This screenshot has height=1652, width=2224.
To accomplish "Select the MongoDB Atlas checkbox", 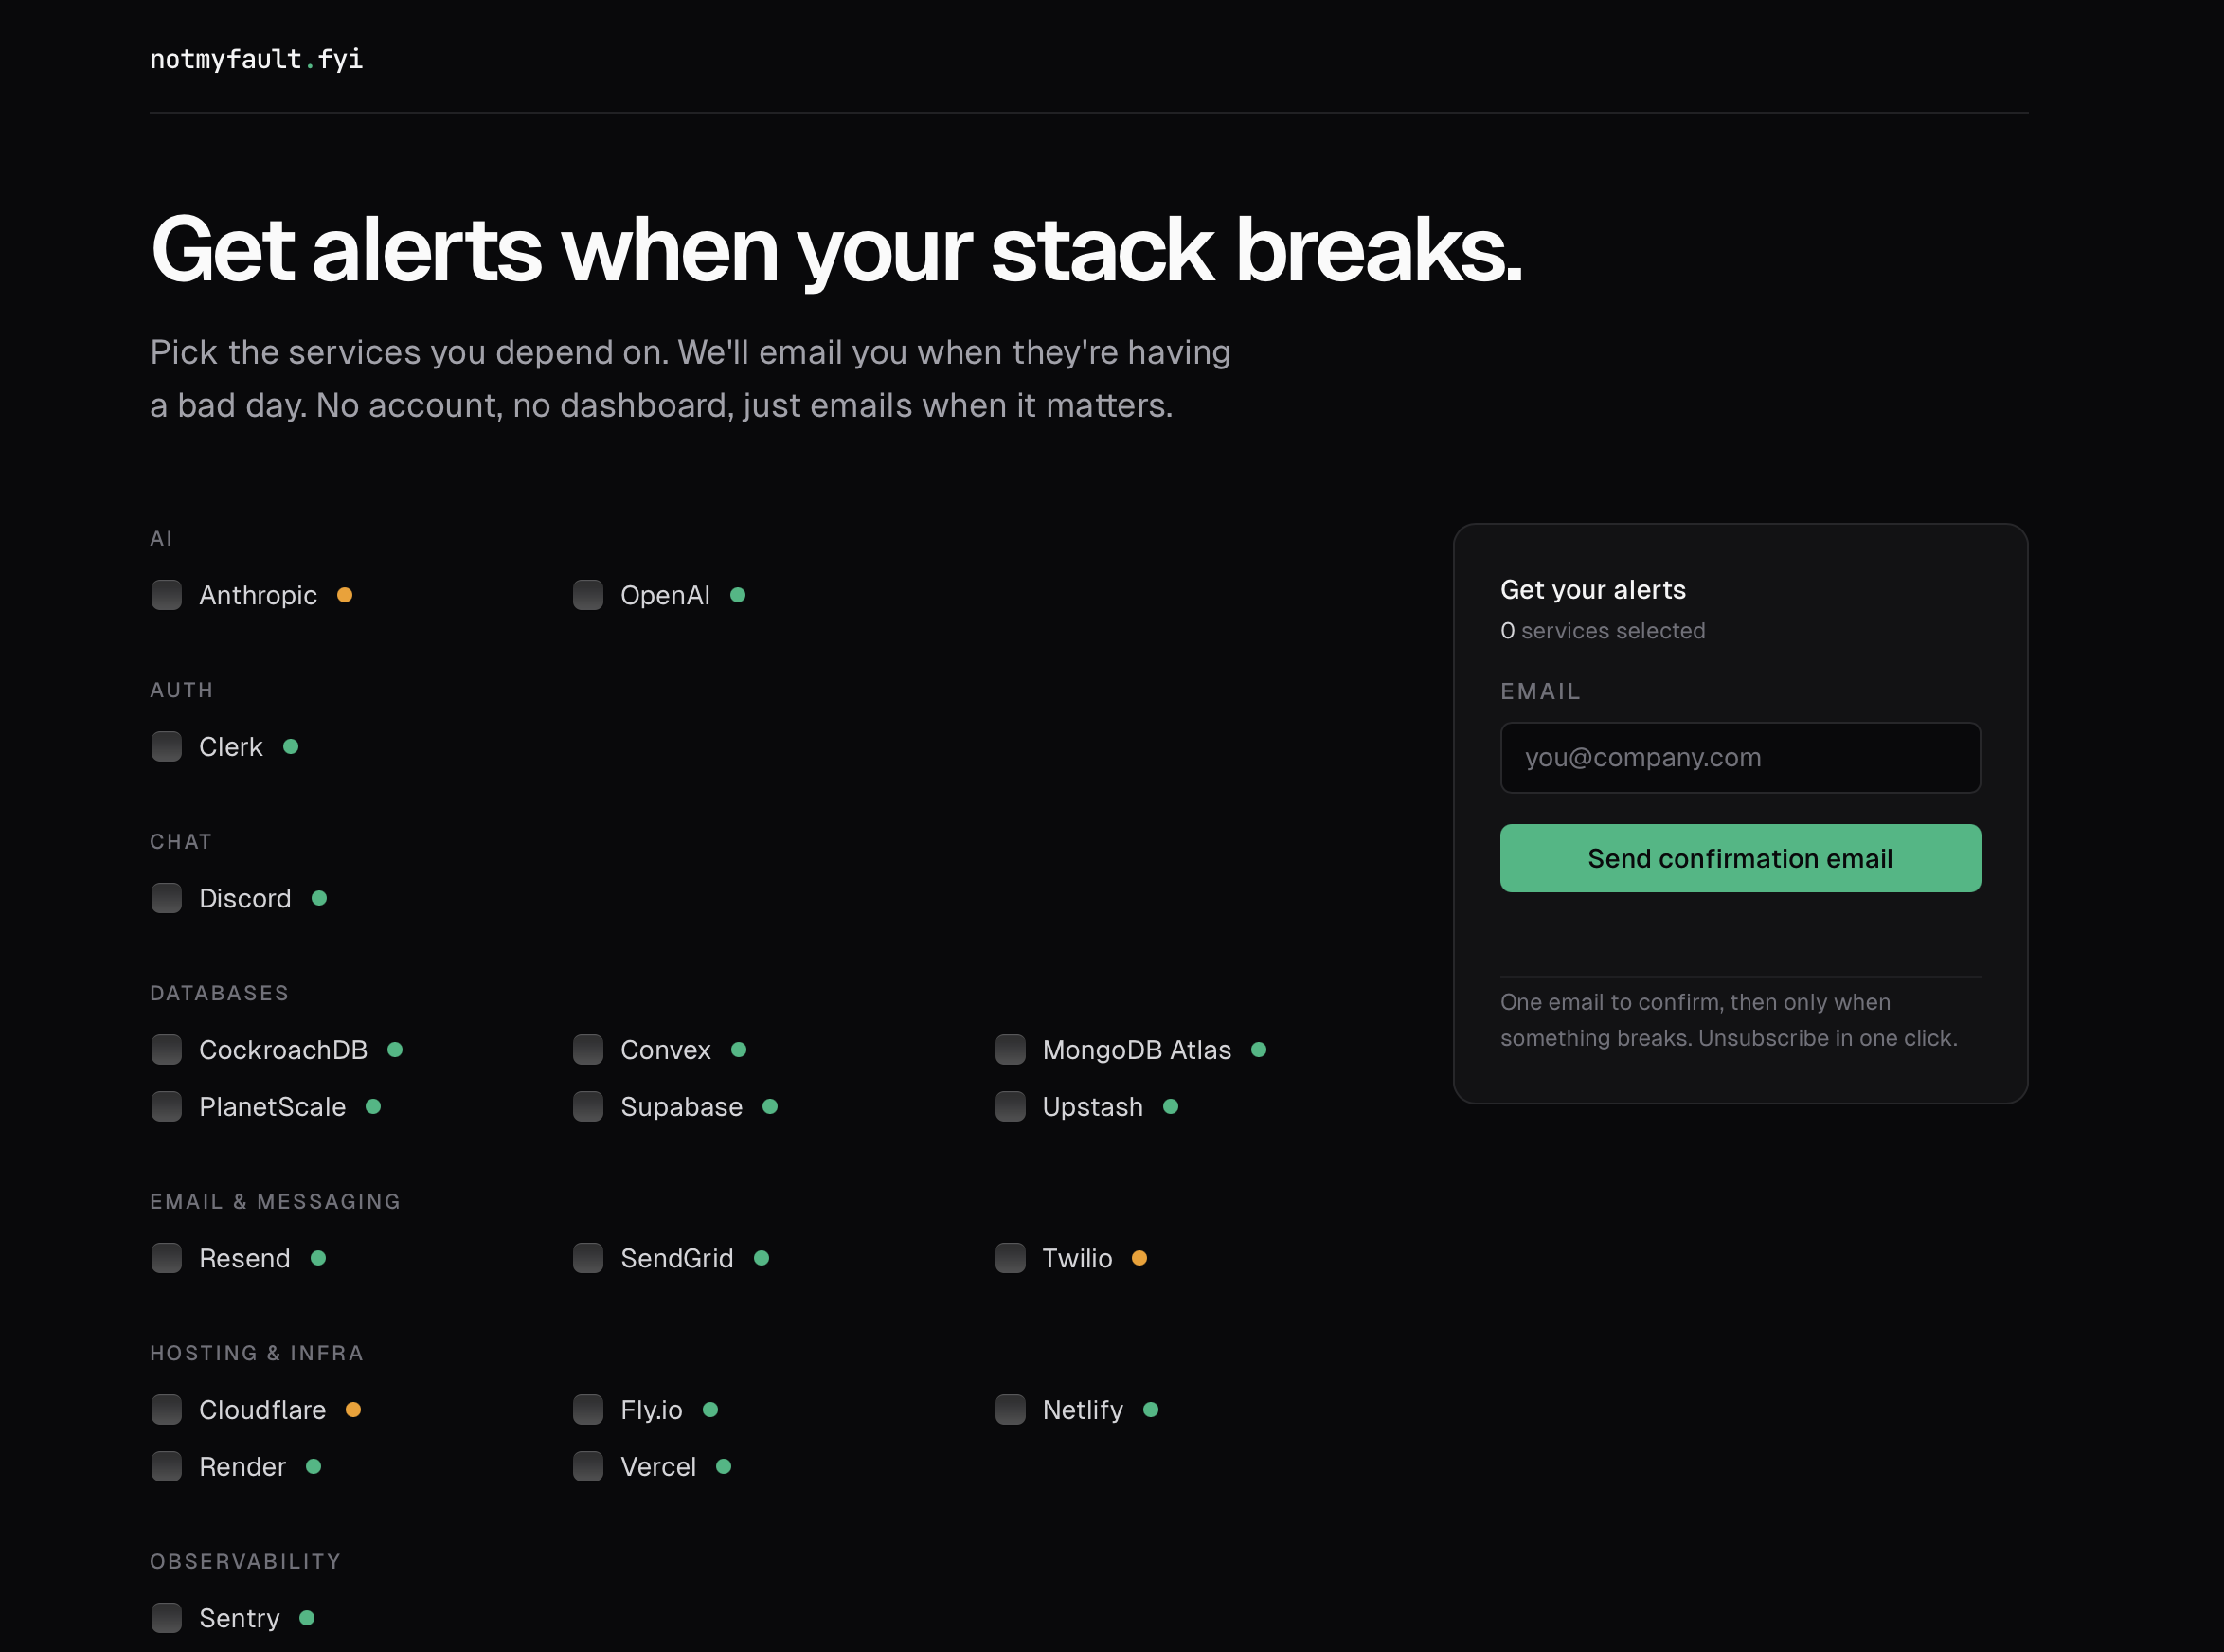I will point(1010,1050).
